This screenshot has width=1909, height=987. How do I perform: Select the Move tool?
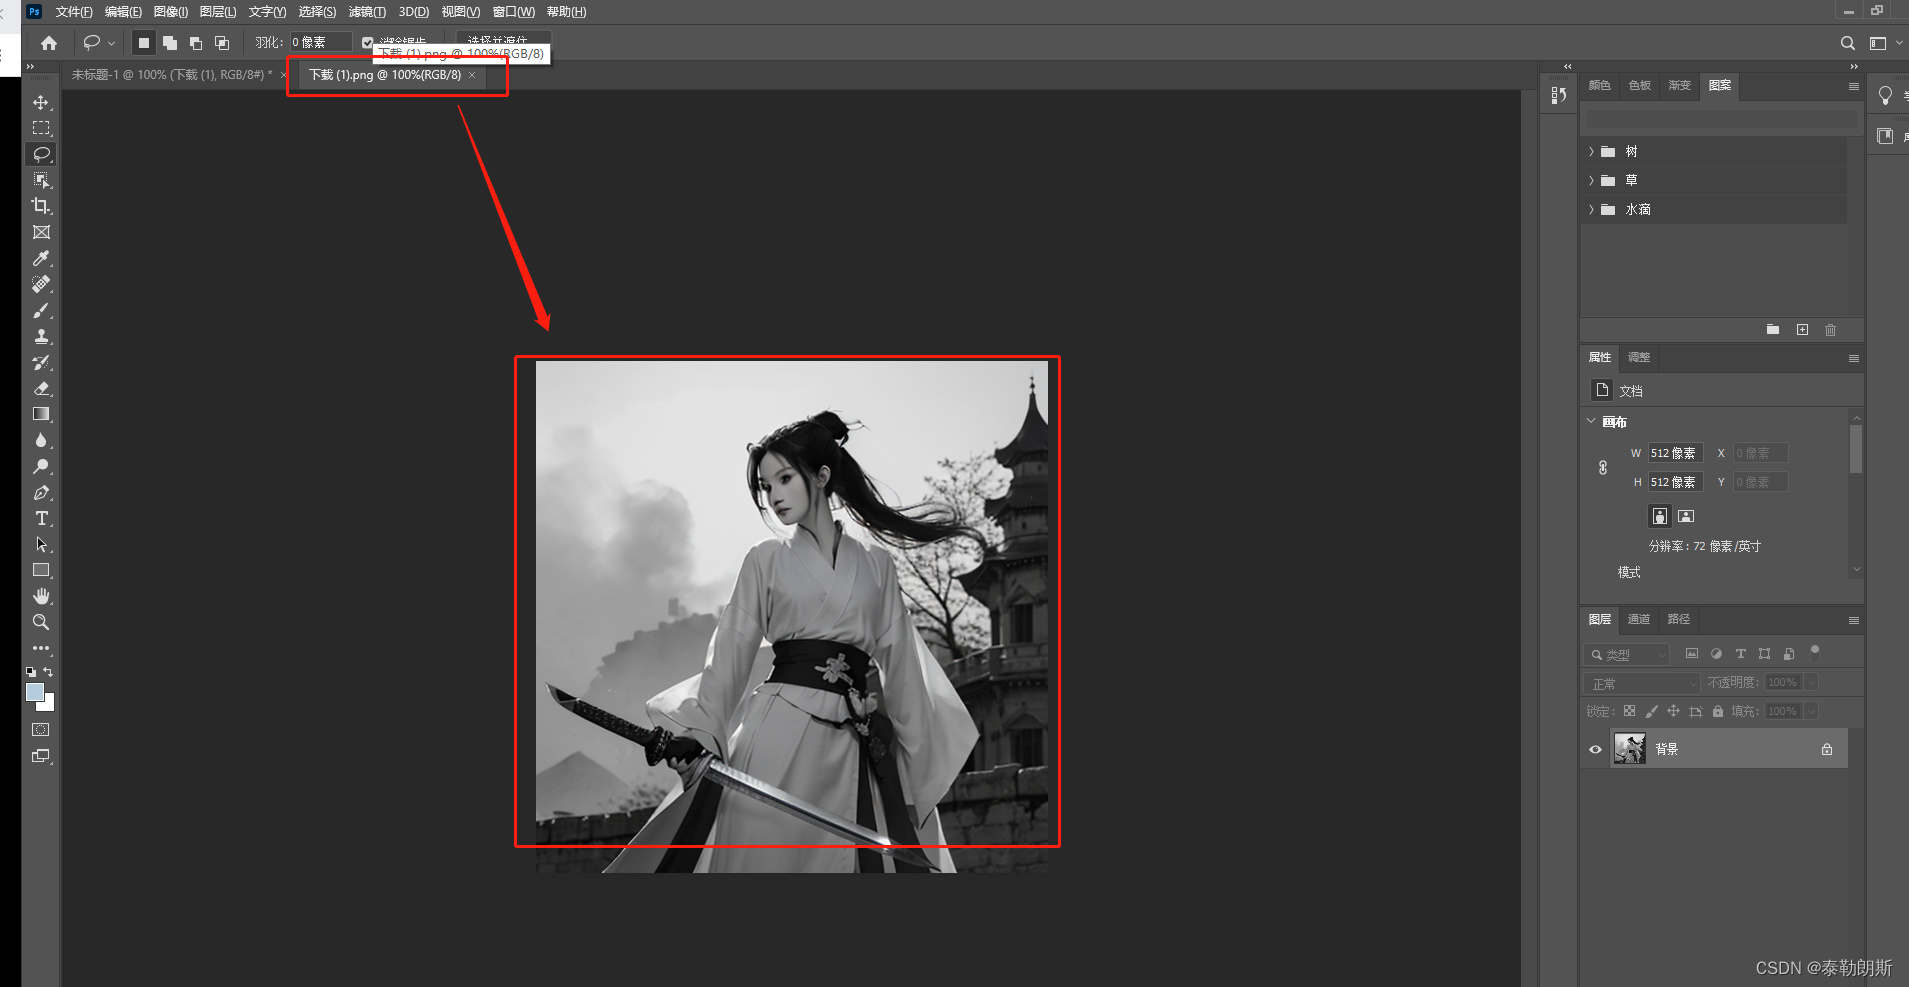tap(41, 102)
